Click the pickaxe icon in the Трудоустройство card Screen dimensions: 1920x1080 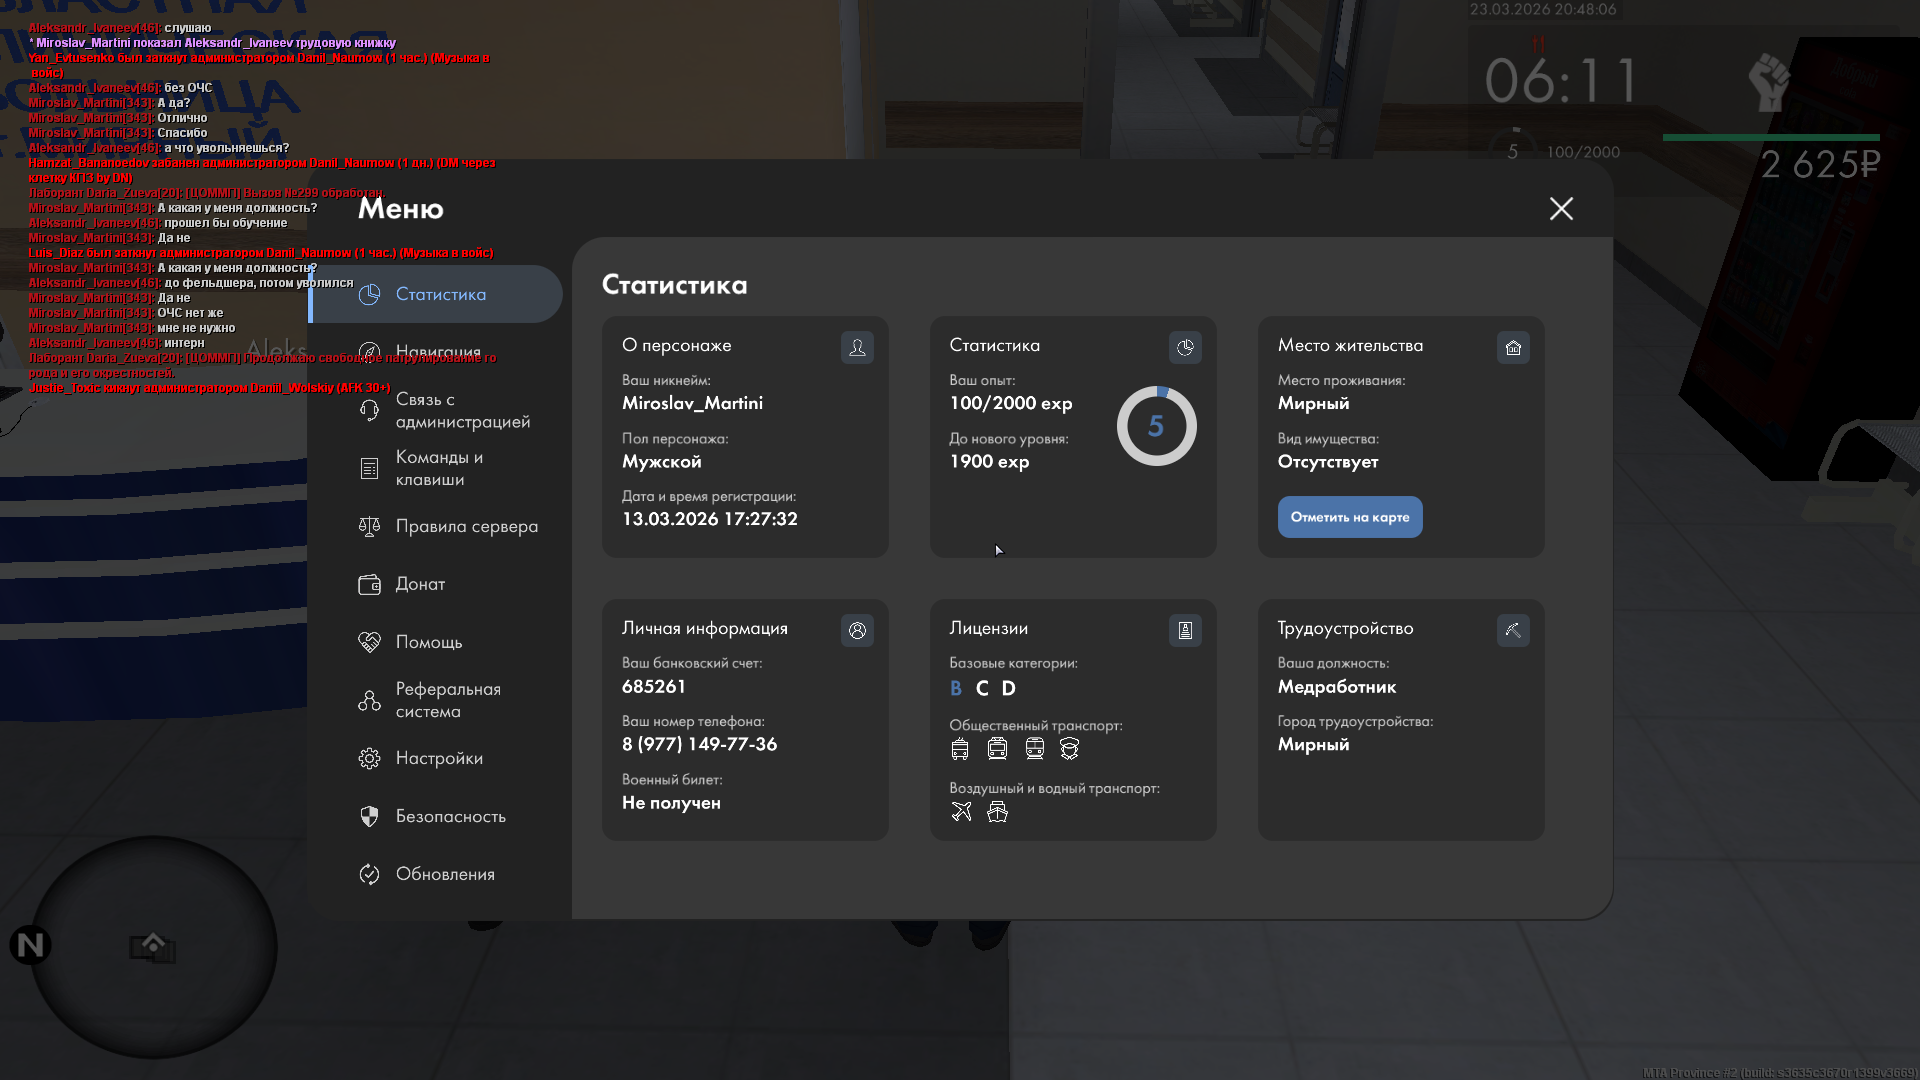point(1513,630)
